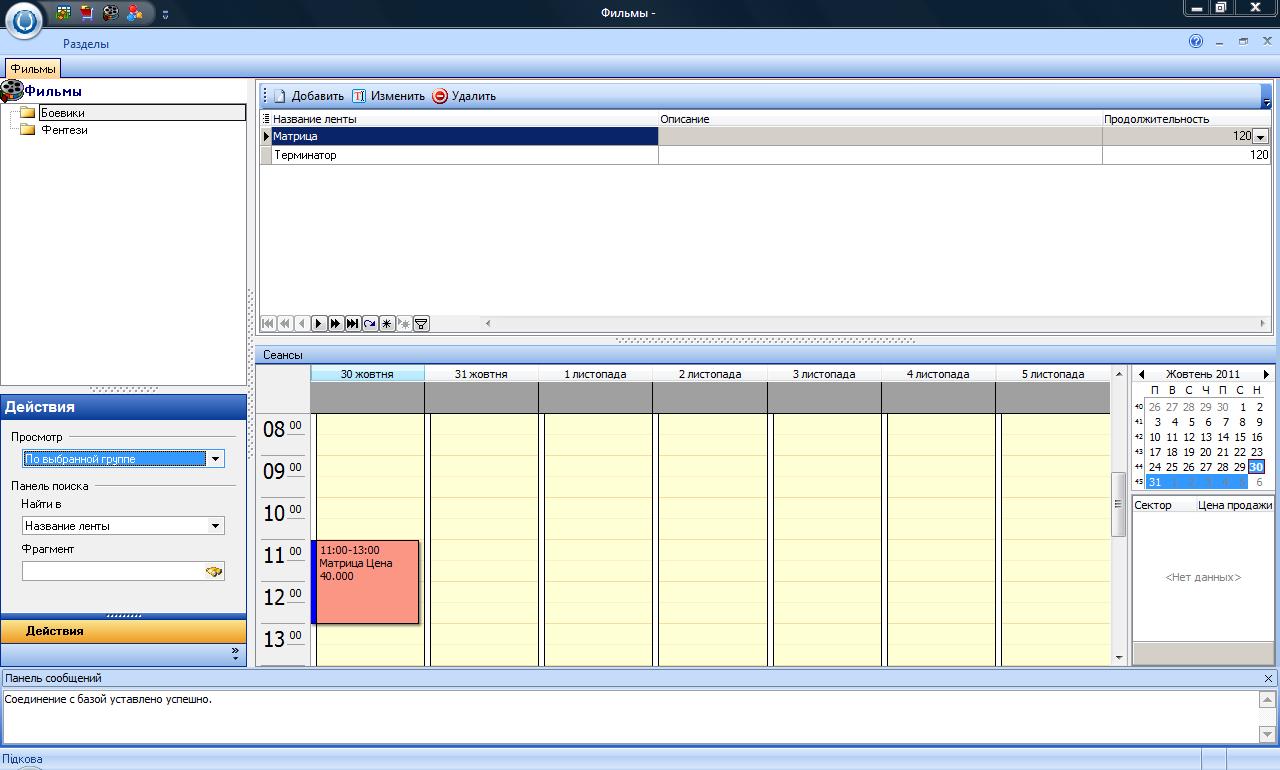Screen dimensions: 1280x770
Task: Open the dropdown arrow in Матрица duration cell
Action: click(1260, 137)
